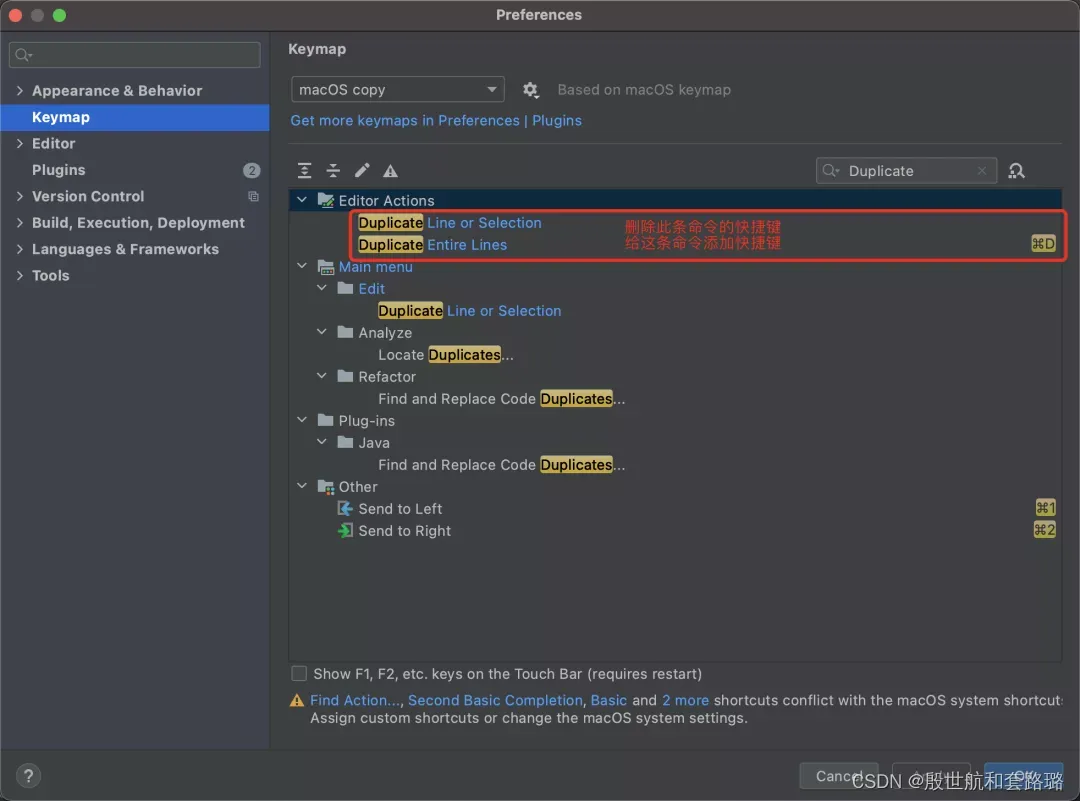This screenshot has width=1080, height=801.
Task: Click the Editor Actions group icon
Action: point(325,200)
